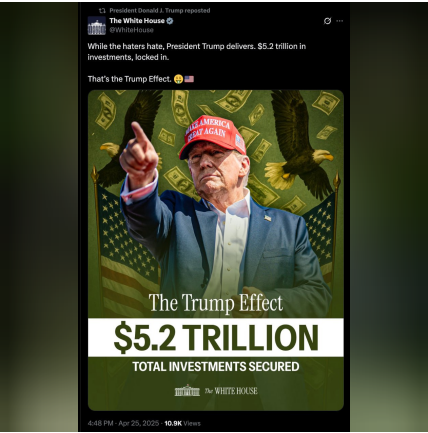
Task: Click the White House building logo in the graphic
Action: pyautogui.click(x=187, y=390)
